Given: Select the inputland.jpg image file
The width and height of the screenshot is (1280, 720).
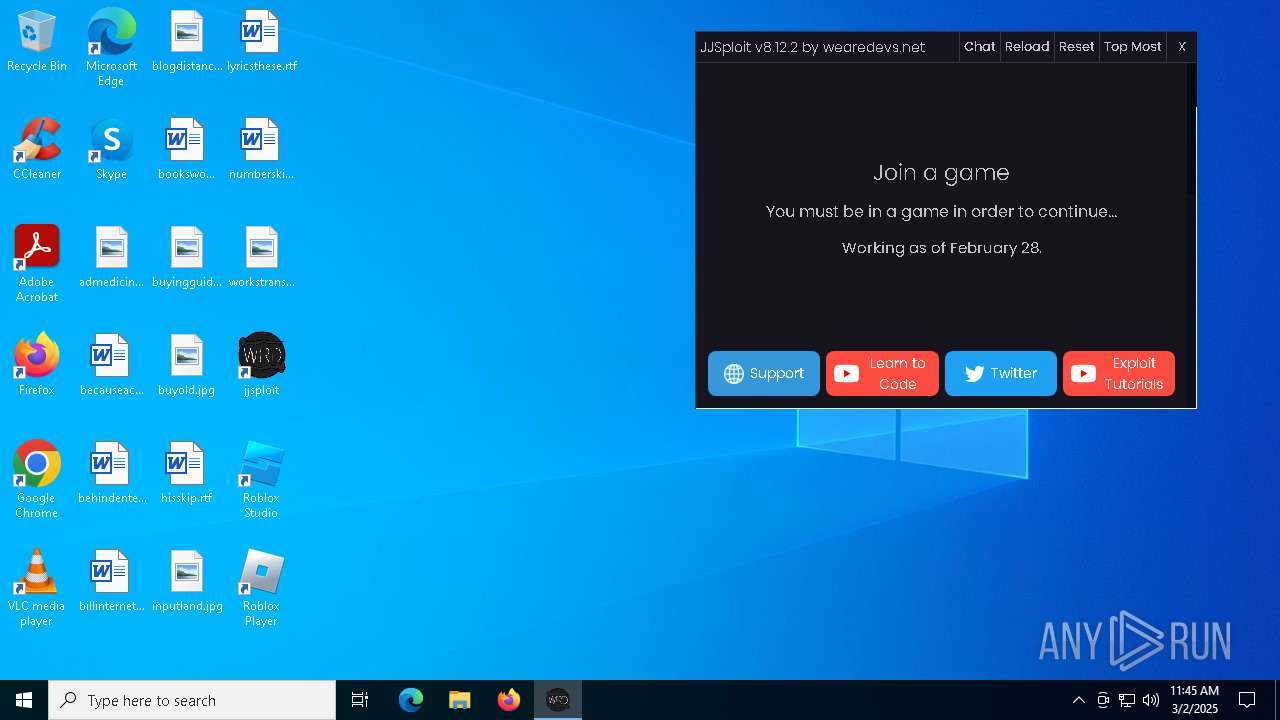Looking at the screenshot, I should (x=186, y=582).
